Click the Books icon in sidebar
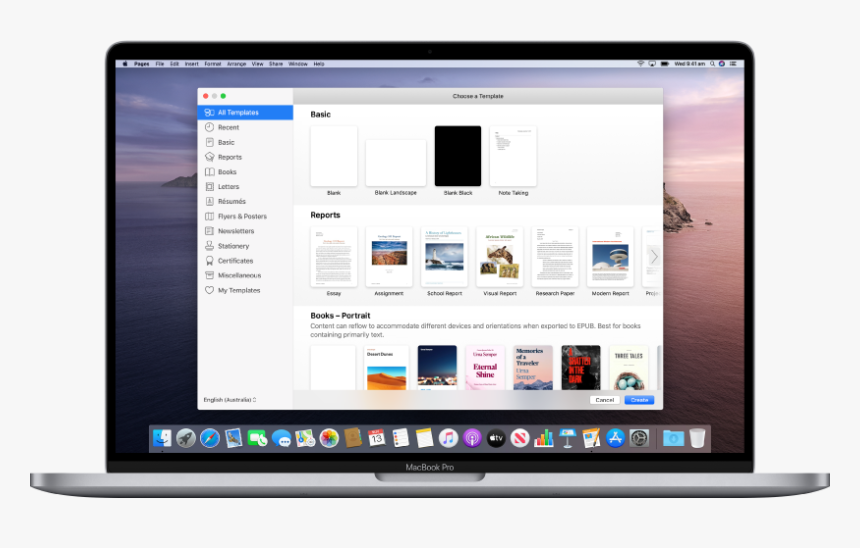Viewport: 860px width, 548px height. [x=209, y=172]
